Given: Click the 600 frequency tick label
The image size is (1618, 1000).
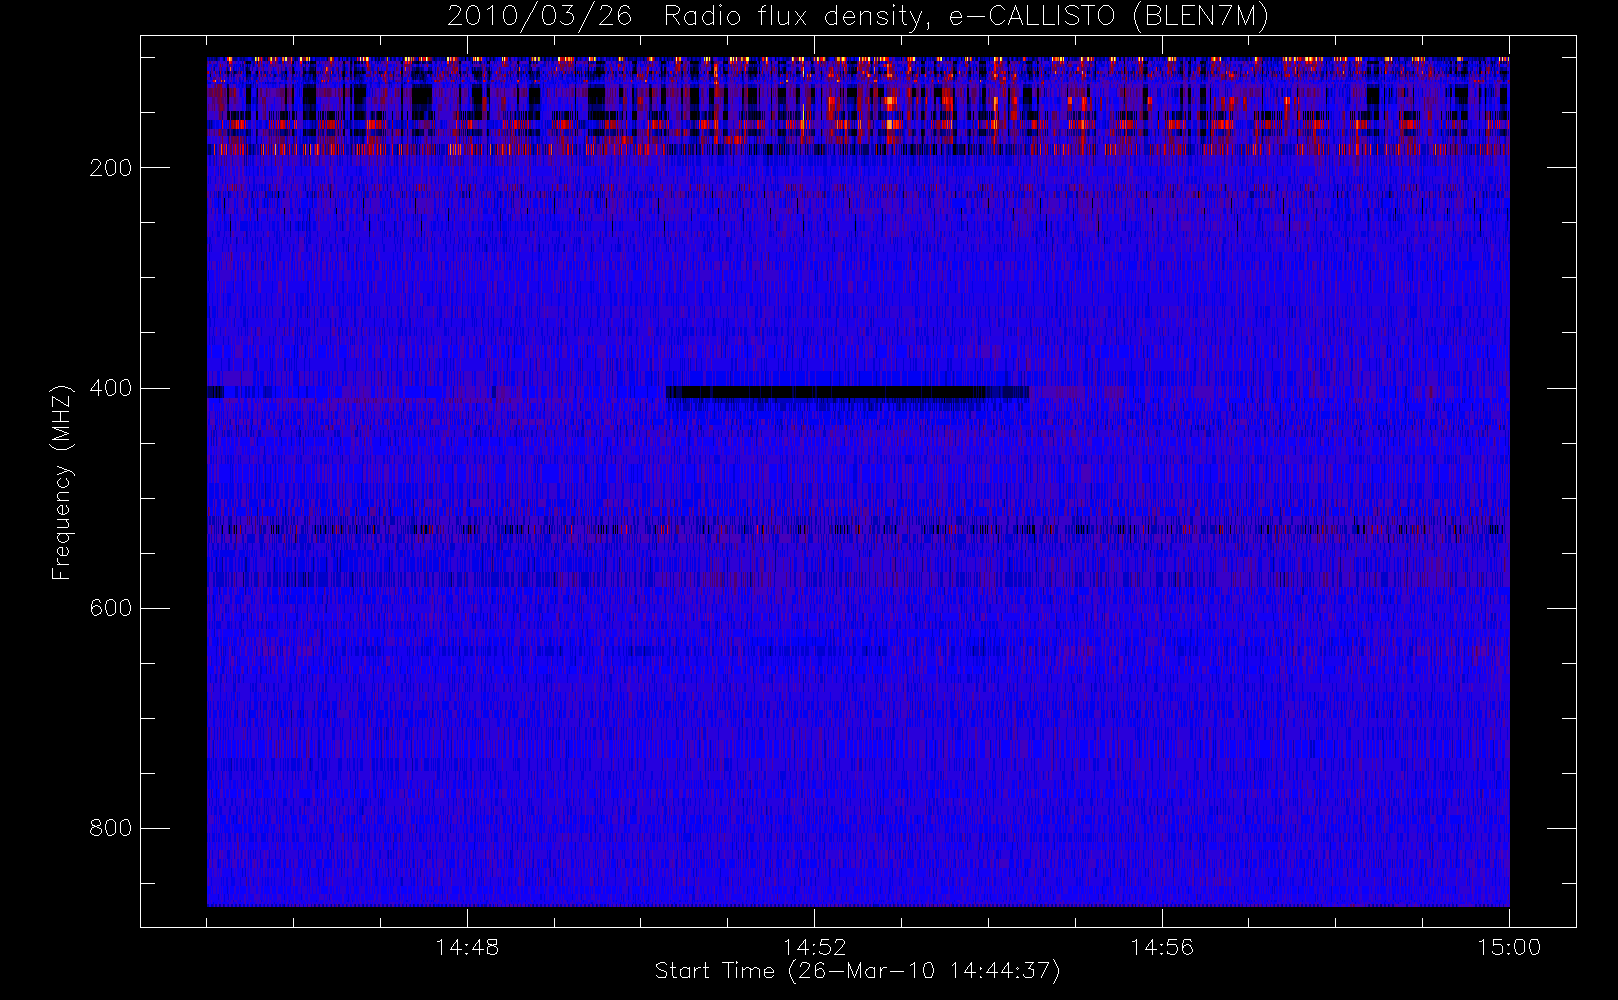Looking at the screenshot, I should [x=111, y=608].
